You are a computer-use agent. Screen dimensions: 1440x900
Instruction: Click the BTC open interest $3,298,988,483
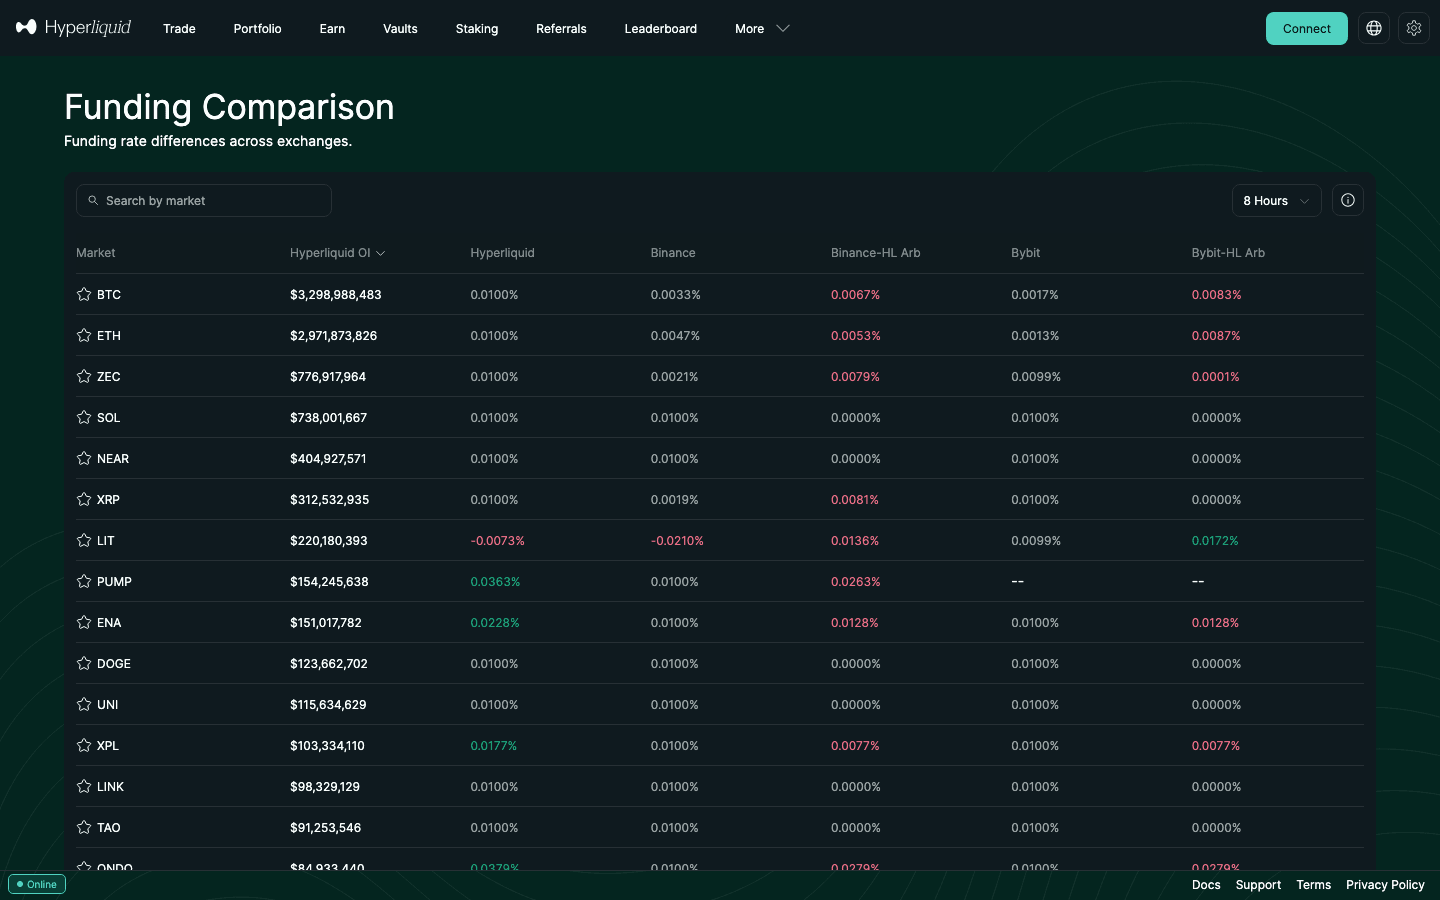[336, 294]
